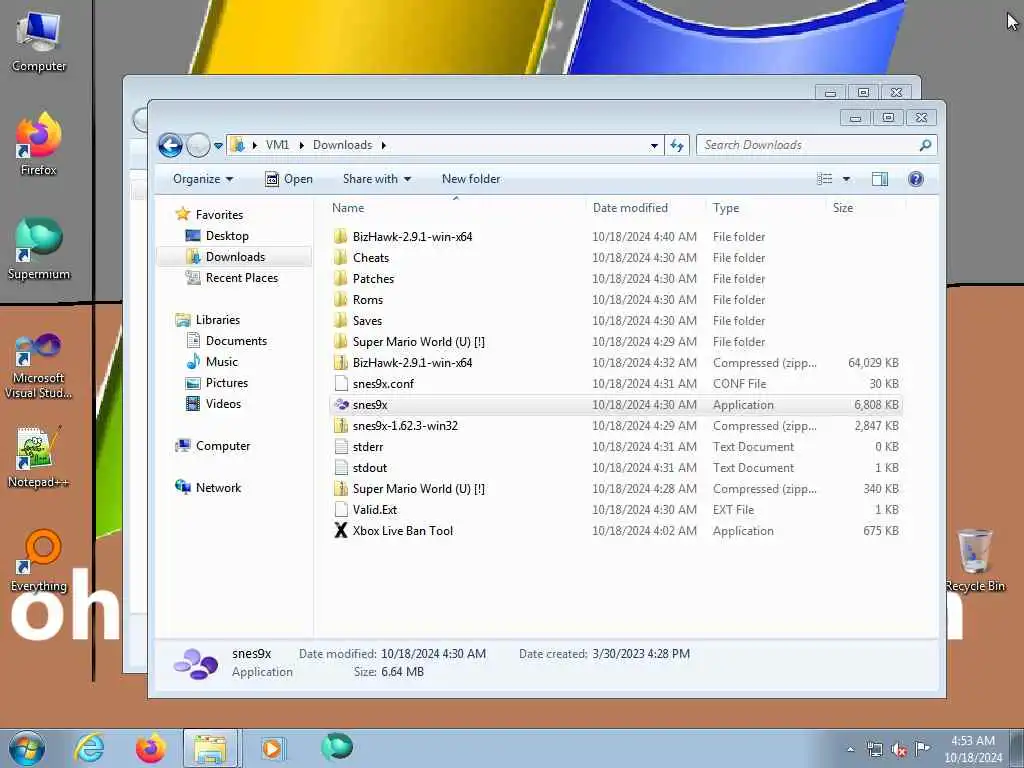Image resolution: width=1024 pixels, height=768 pixels.
Task: Launch Internet Explorer from taskbar
Action: pyautogui.click(x=89, y=748)
